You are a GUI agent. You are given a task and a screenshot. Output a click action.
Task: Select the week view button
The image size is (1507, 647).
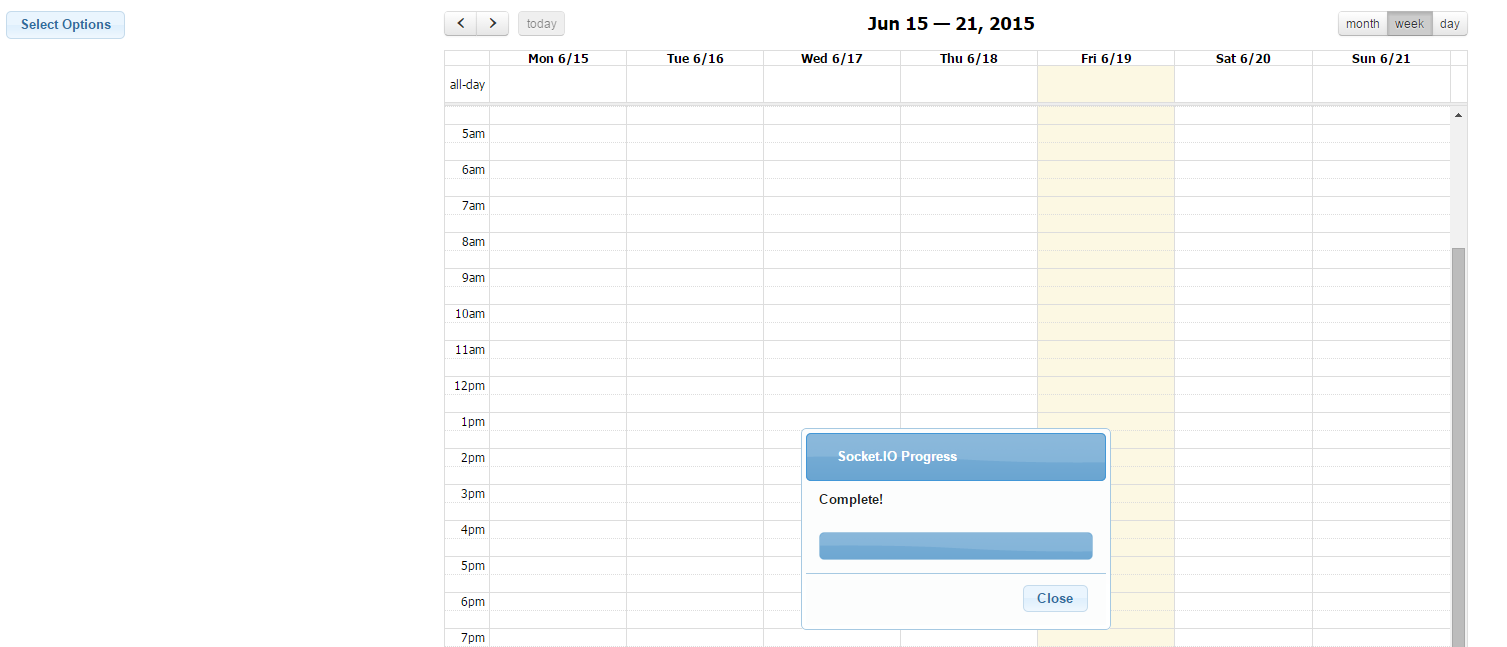[1409, 24]
